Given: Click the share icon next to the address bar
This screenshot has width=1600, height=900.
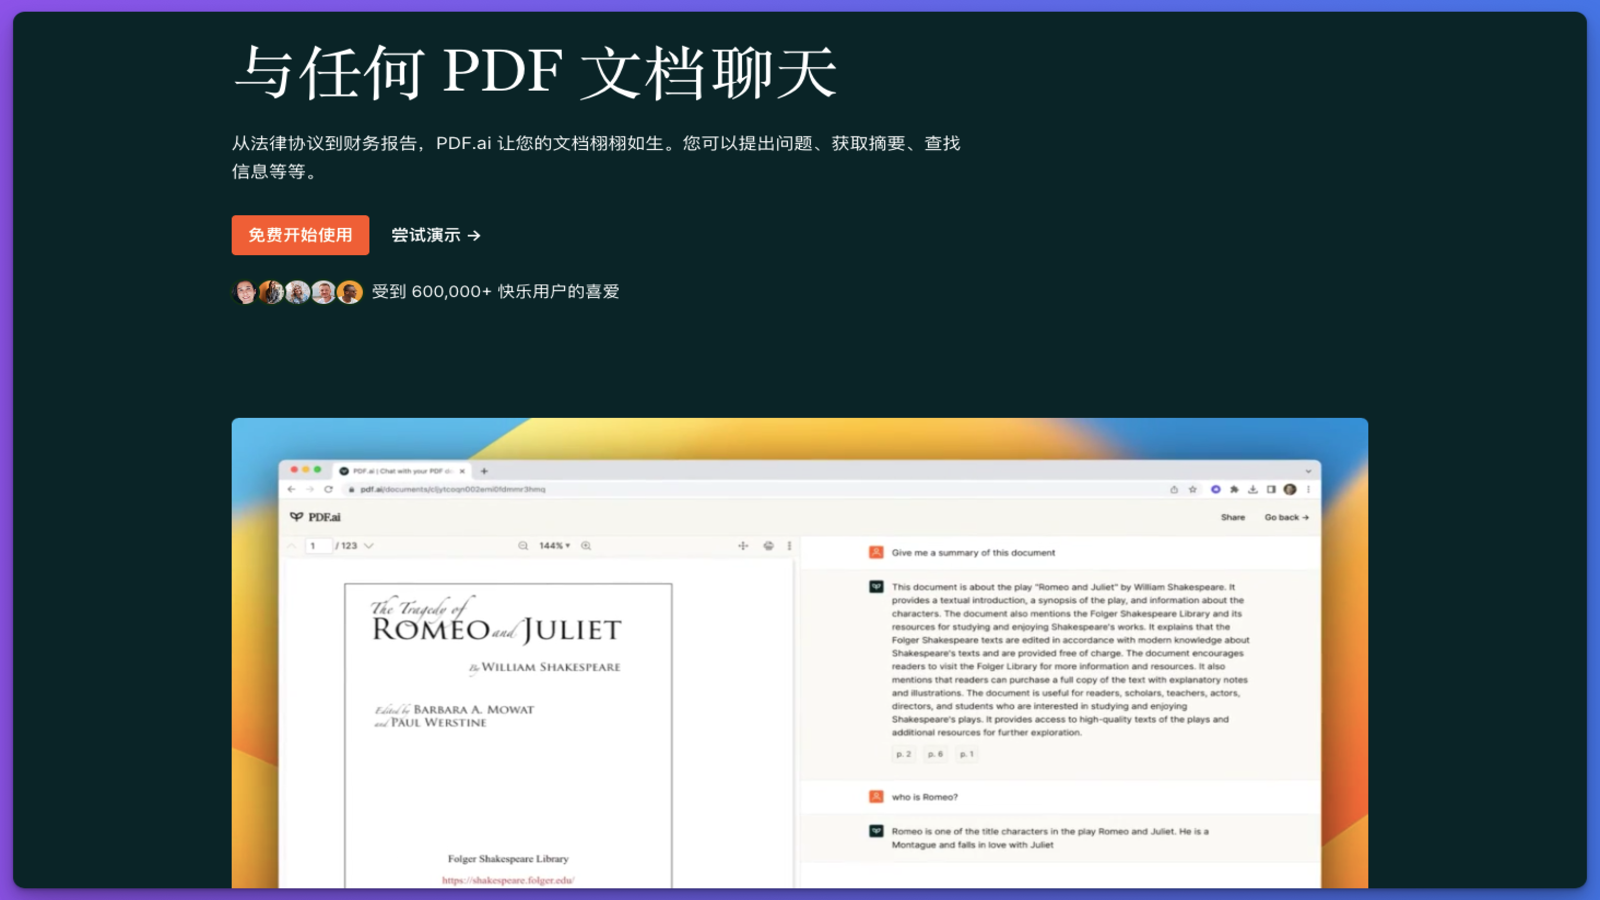Looking at the screenshot, I should pyautogui.click(x=1175, y=490).
